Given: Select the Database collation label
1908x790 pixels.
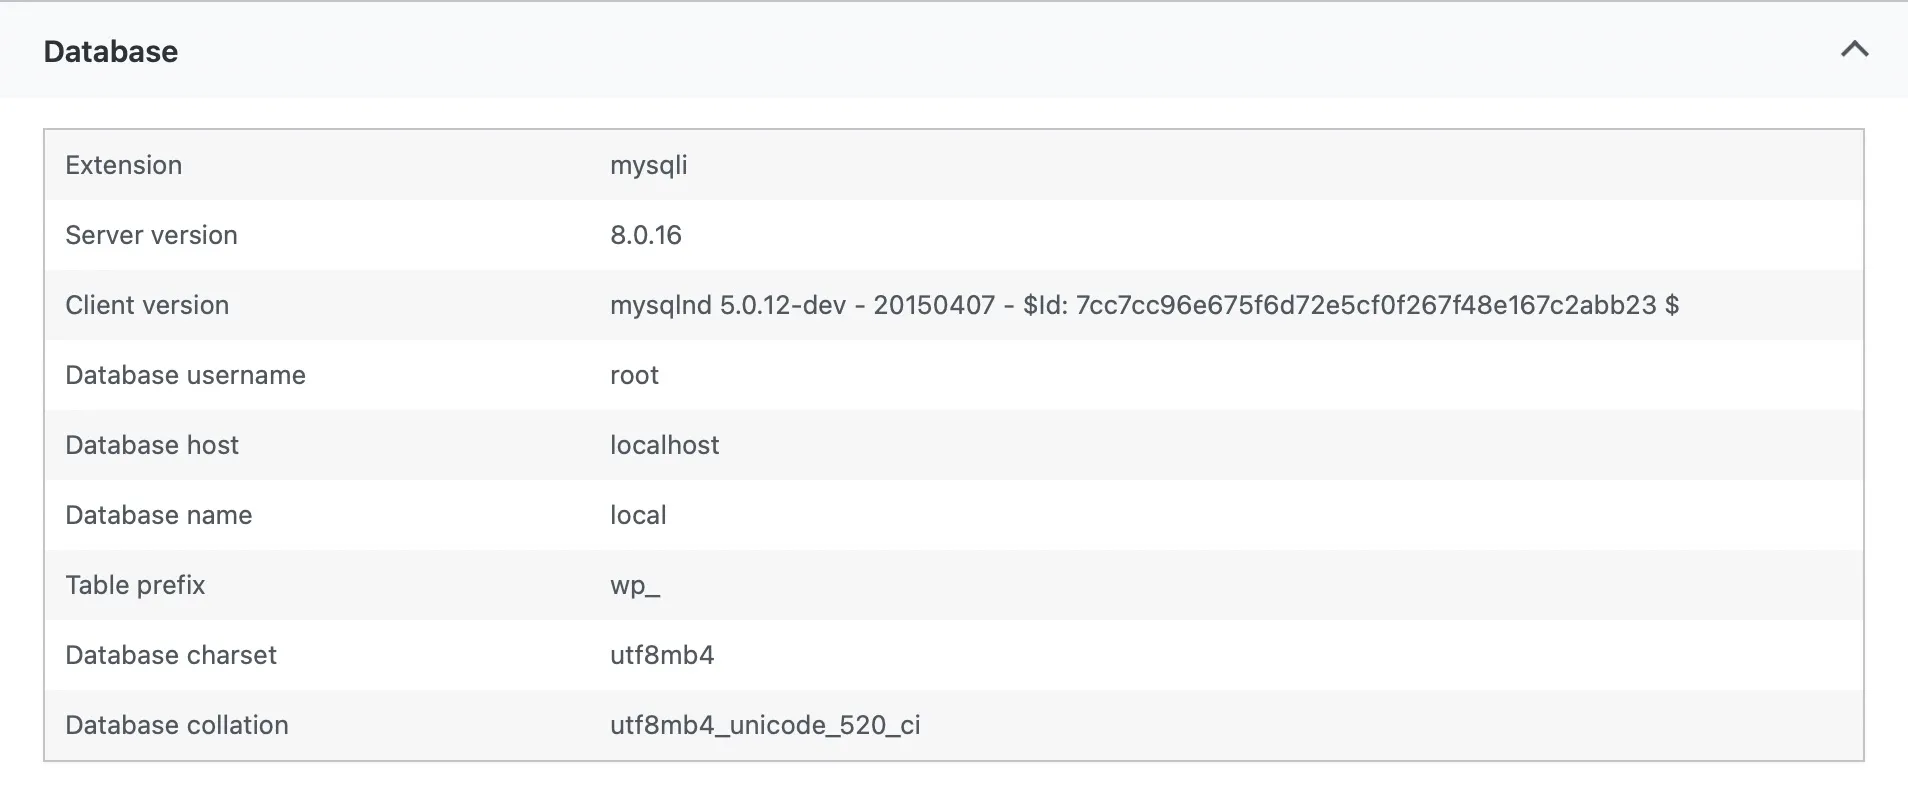Looking at the screenshot, I should 177,725.
